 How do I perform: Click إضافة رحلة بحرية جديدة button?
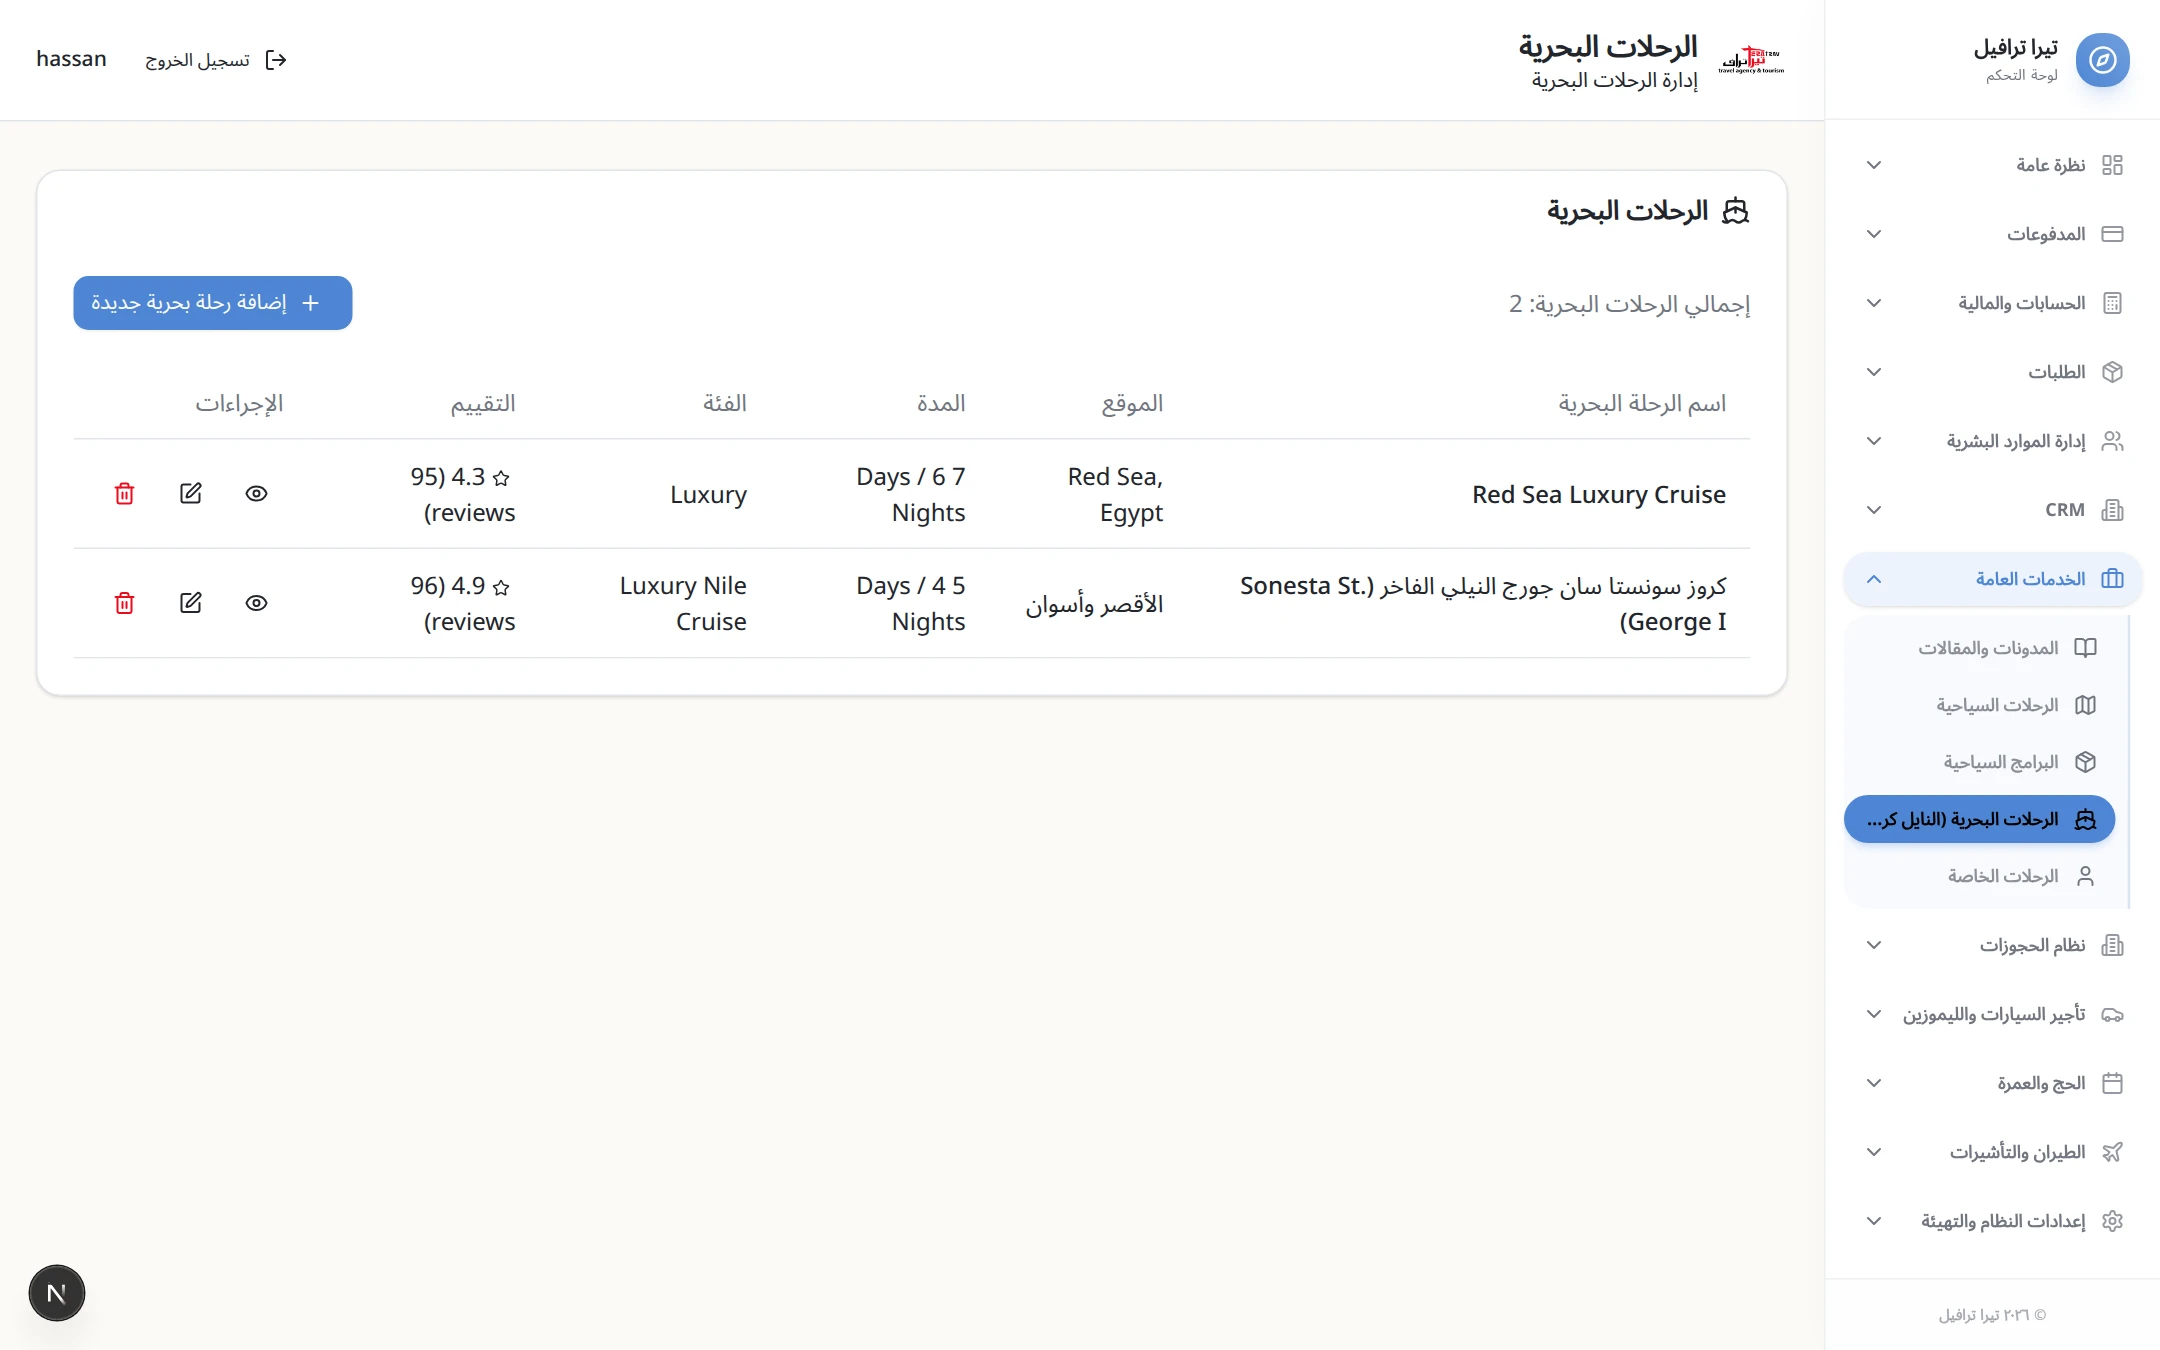tap(213, 303)
